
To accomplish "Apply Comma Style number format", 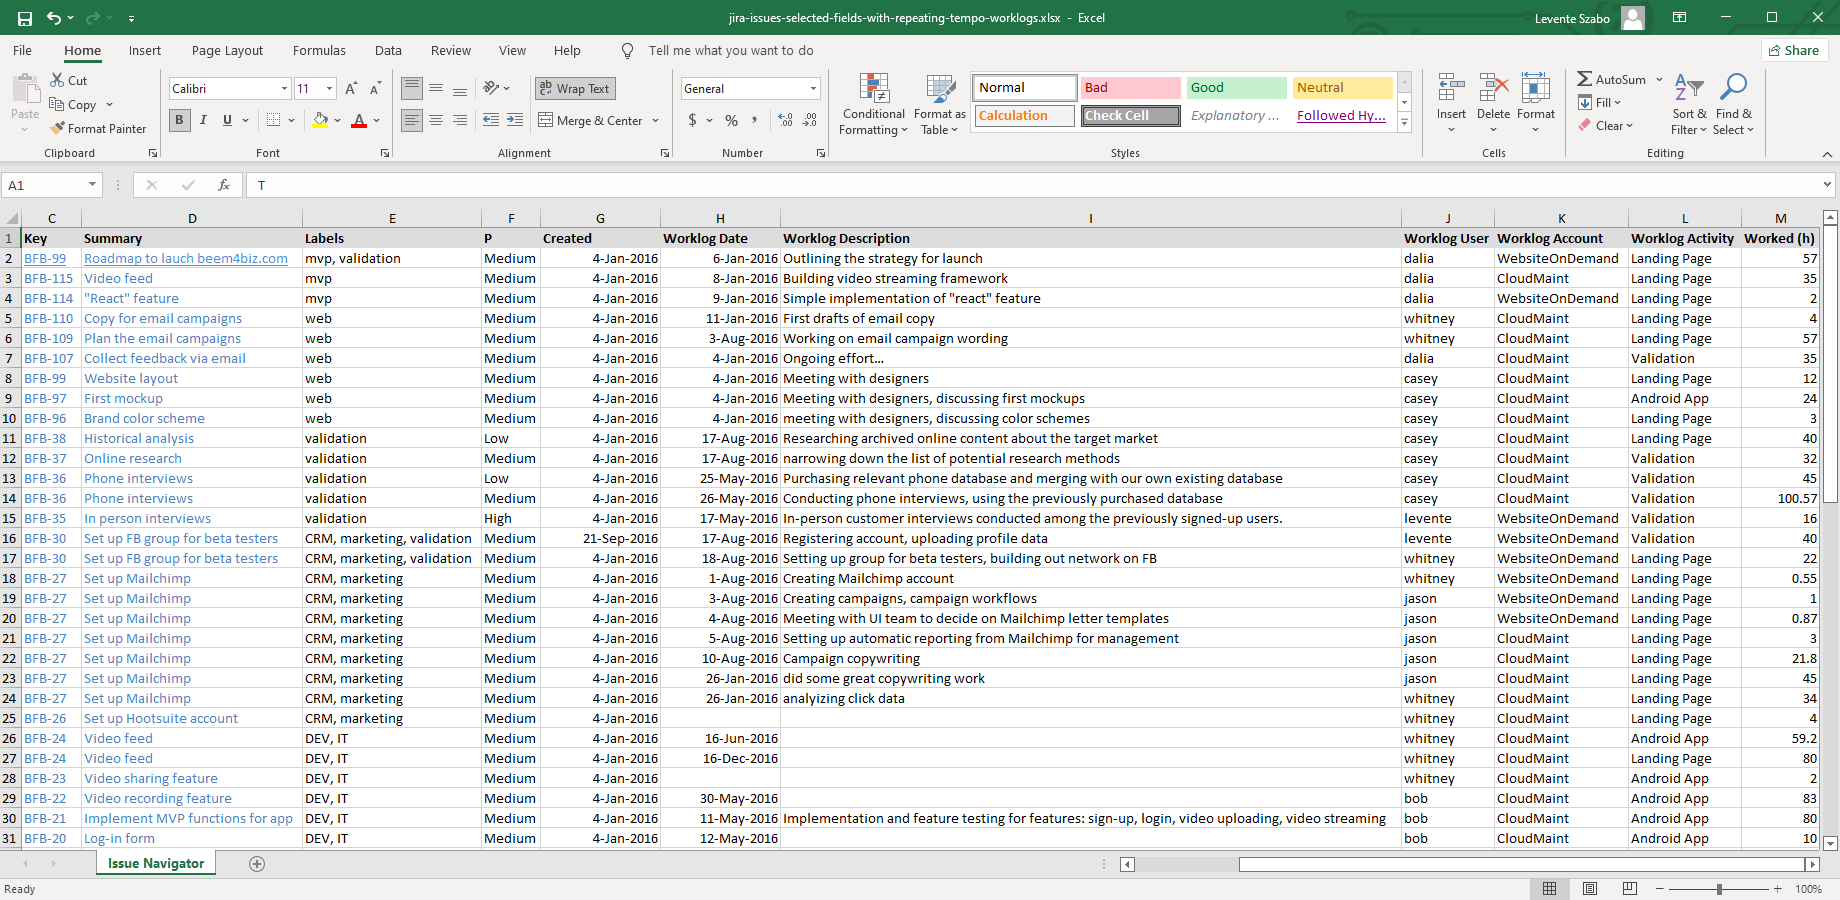I will (x=754, y=120).
